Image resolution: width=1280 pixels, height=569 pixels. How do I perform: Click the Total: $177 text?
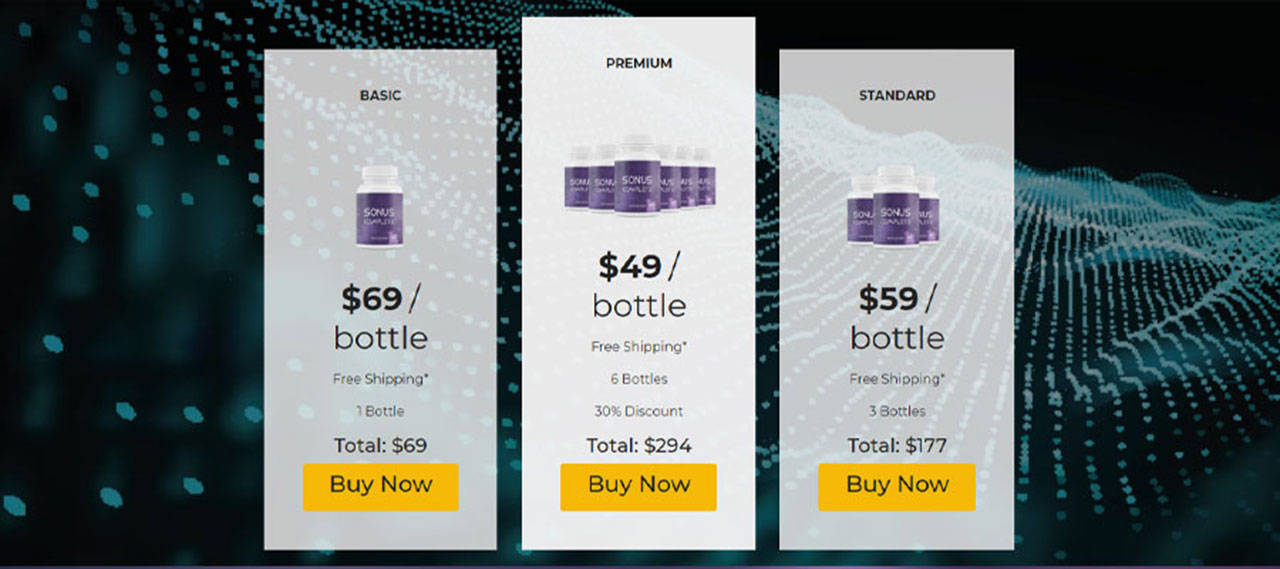(897, 446)
